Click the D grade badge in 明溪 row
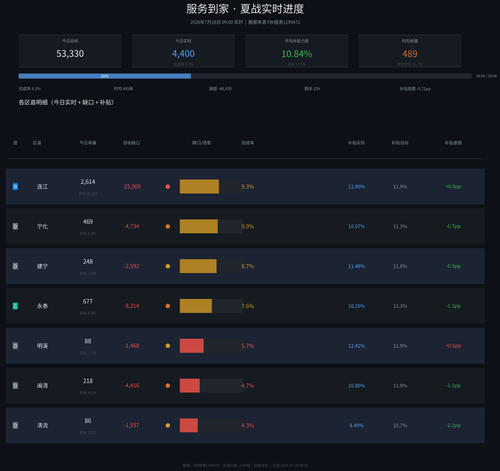Image resolution: width=500 pixels, height=471 pixels. click(15, 346)
